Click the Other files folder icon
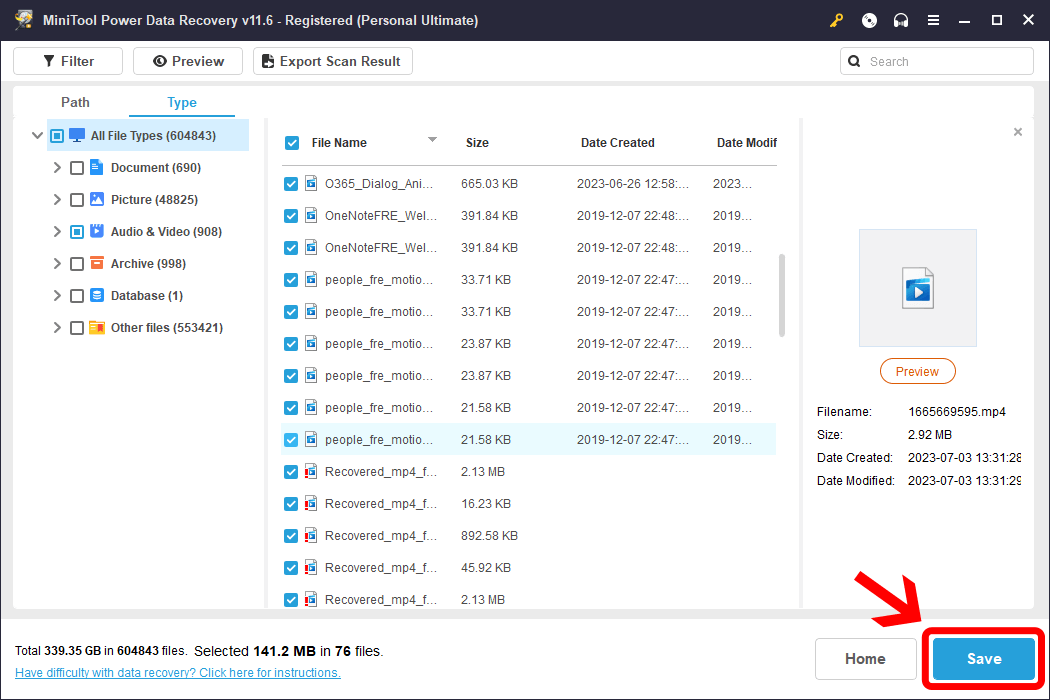Viewport: 1050px width, 700px height. click(x=96, y=328)
